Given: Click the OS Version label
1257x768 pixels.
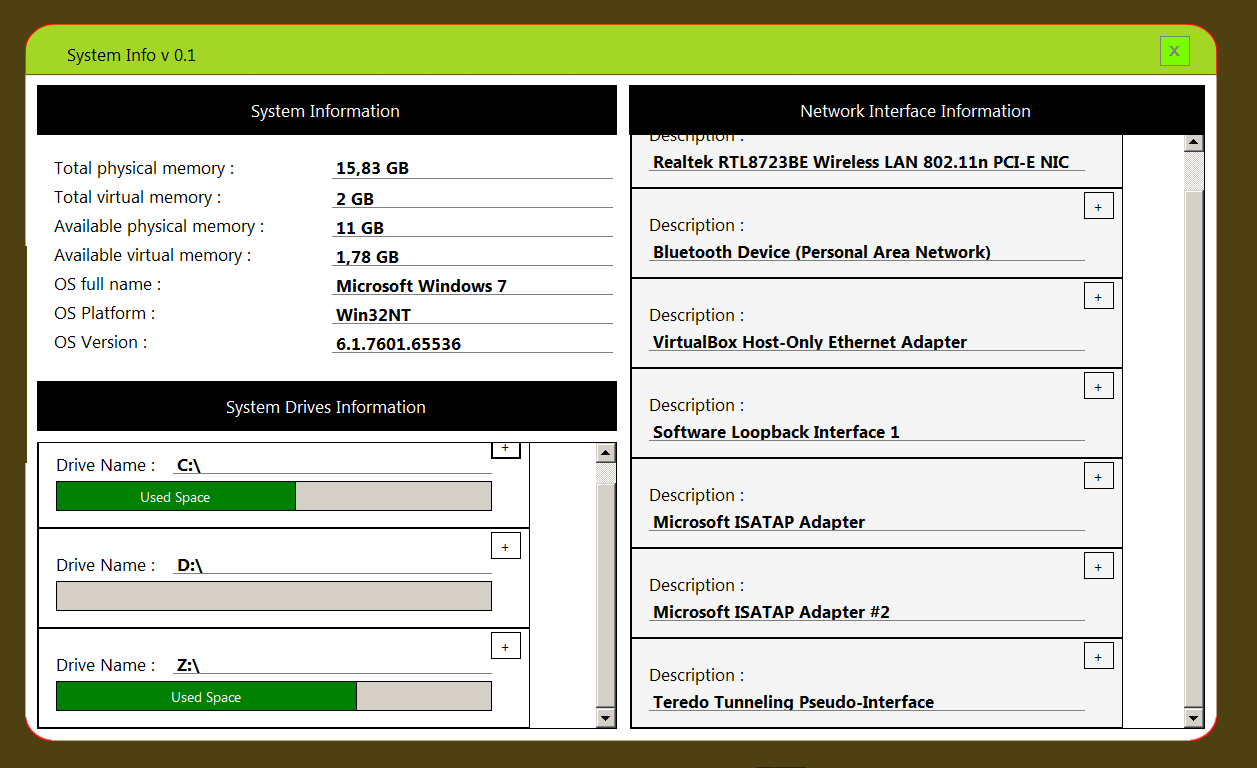Looking at the screenshot, I should 100,342.
